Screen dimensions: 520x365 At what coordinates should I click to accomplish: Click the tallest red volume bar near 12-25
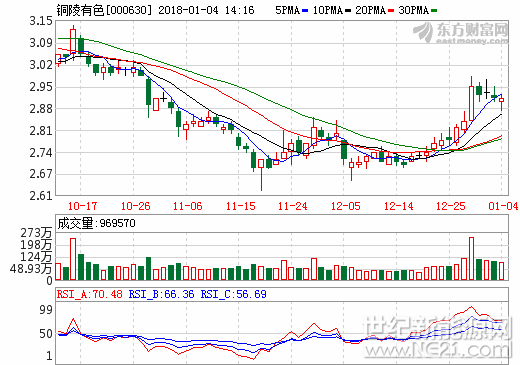click(471, 259)
